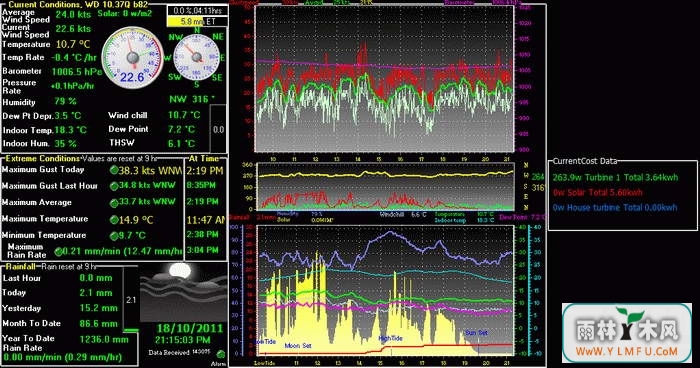Viewport: 700px width, 368px height.
Task: Click the Moon Set marker on bottom graph
Action: click(x=298, y=346)
